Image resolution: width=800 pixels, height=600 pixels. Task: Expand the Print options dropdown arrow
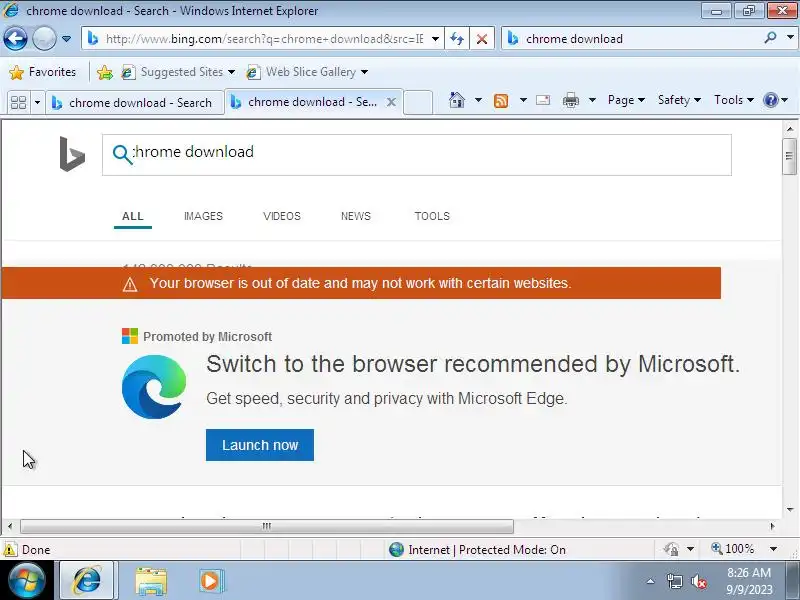(592, 100)
